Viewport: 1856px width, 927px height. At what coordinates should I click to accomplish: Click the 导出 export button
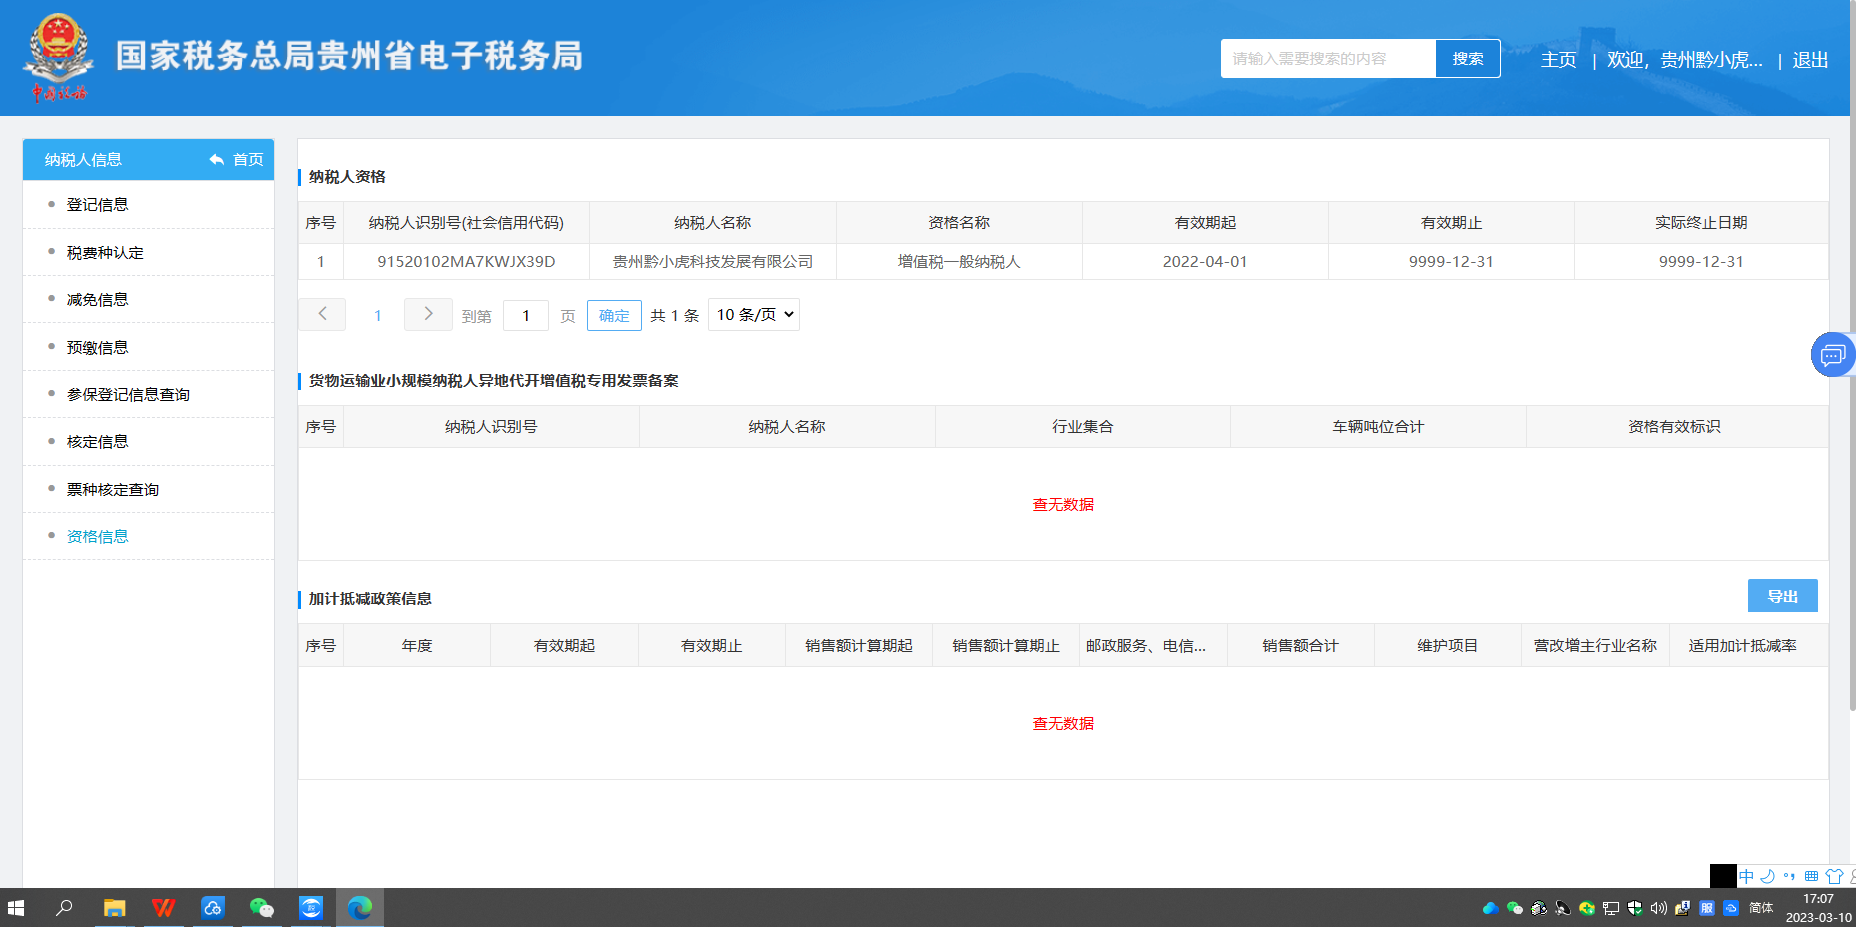1782,596
